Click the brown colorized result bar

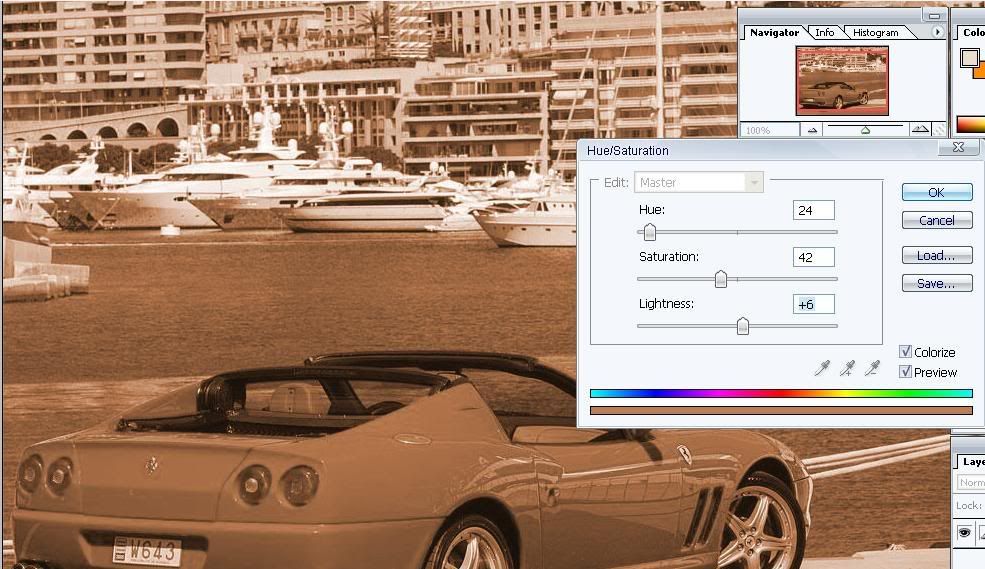pyautogui.click(x=781, y=410)
